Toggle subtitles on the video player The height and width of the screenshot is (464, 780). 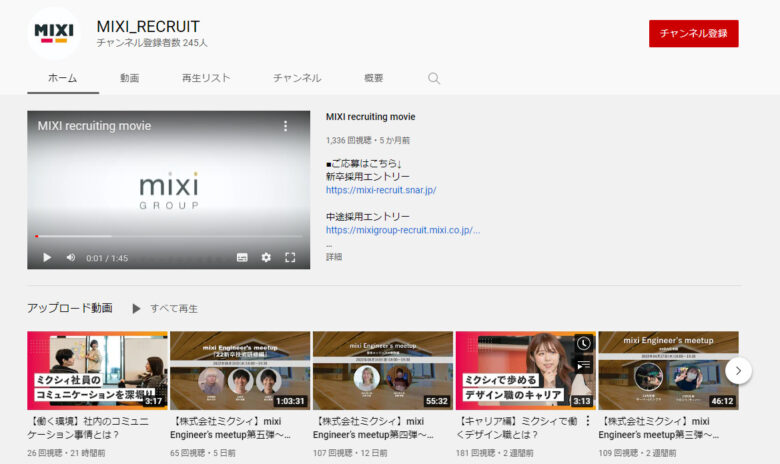tap(242, 258)
